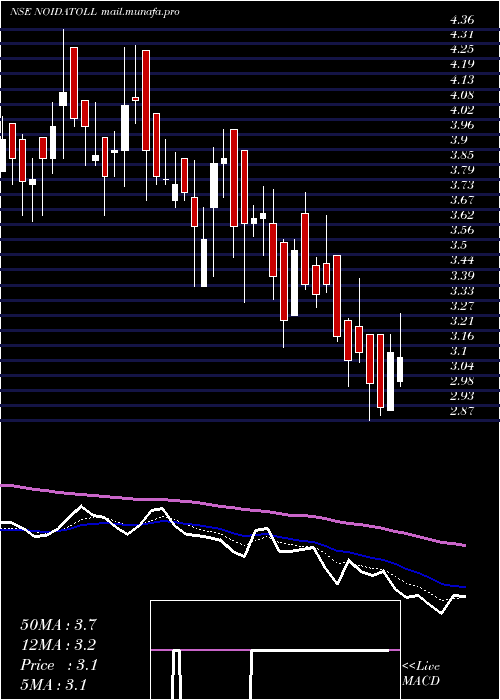
Task: Click the 3.56 price axis label
Action: click(462, 231)
